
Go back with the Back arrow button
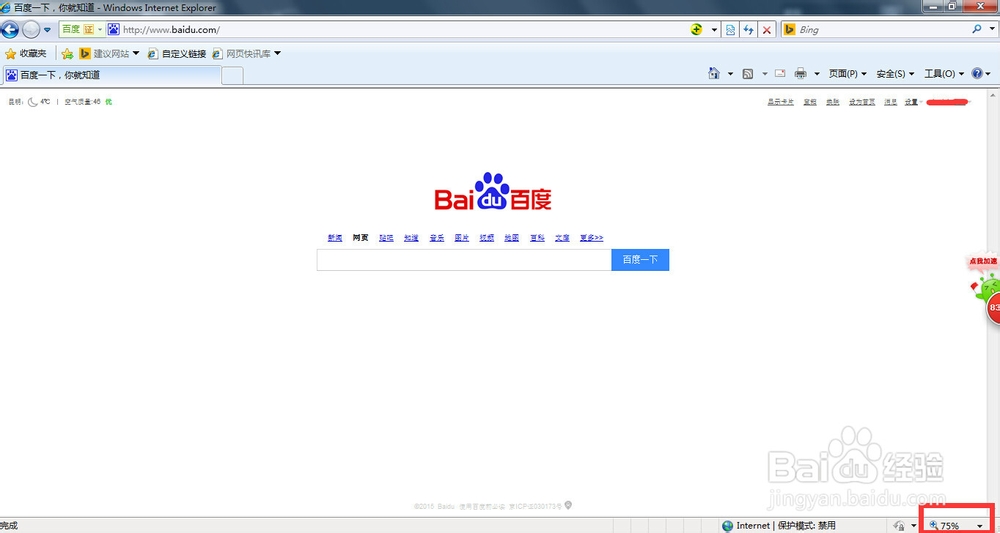click(x=10, y=29)
